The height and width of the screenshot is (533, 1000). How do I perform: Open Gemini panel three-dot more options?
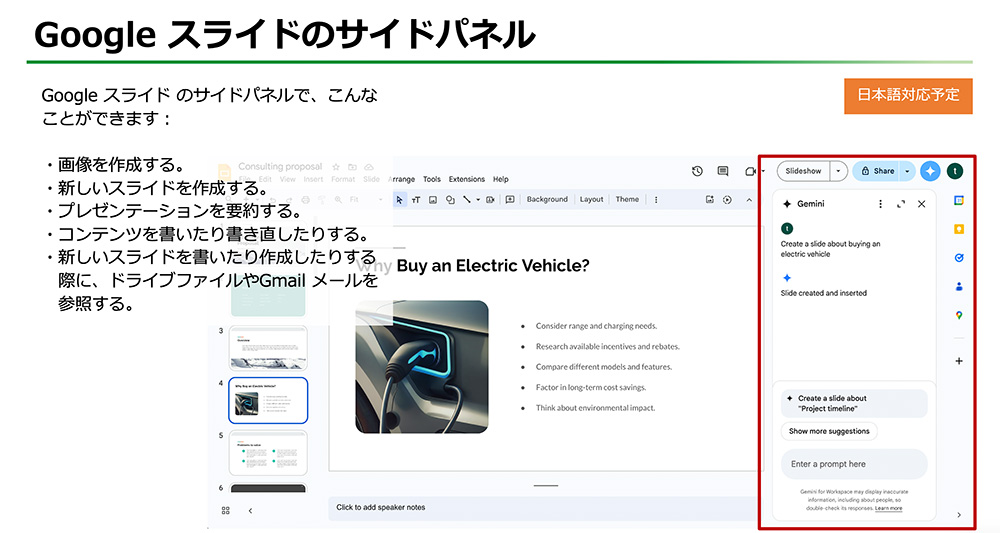click(x=880, y=204)
